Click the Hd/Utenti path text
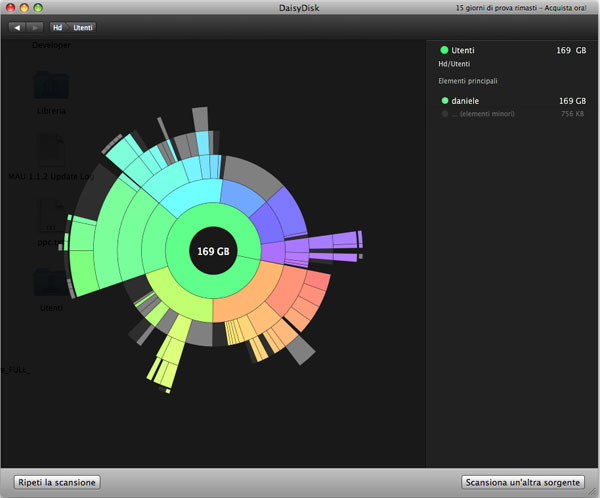The image size is (600, 498). pyautogui.click(x=454, y=64)
